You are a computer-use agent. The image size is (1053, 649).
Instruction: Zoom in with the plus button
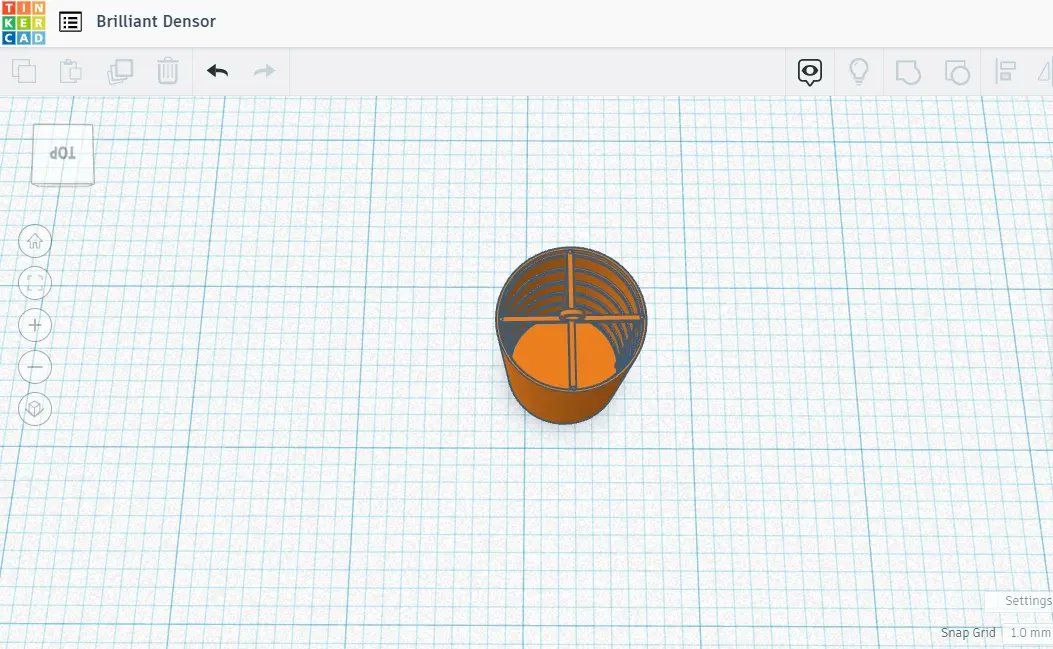coord(35,325)
